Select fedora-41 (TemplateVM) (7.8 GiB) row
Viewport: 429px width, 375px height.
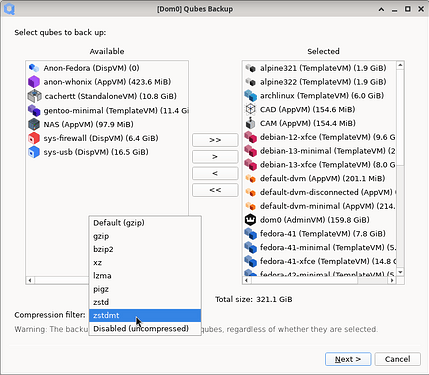pyautogui.click(x=319, y=234)
